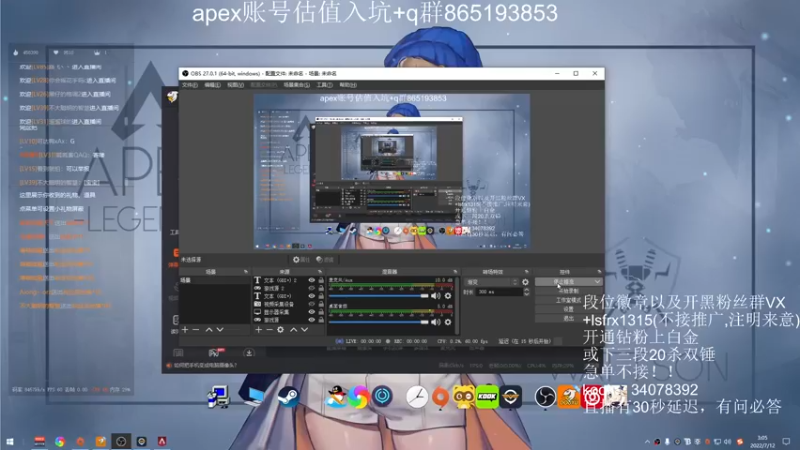Open source properties gear in Sources toolbar

(x=281, y=330)
